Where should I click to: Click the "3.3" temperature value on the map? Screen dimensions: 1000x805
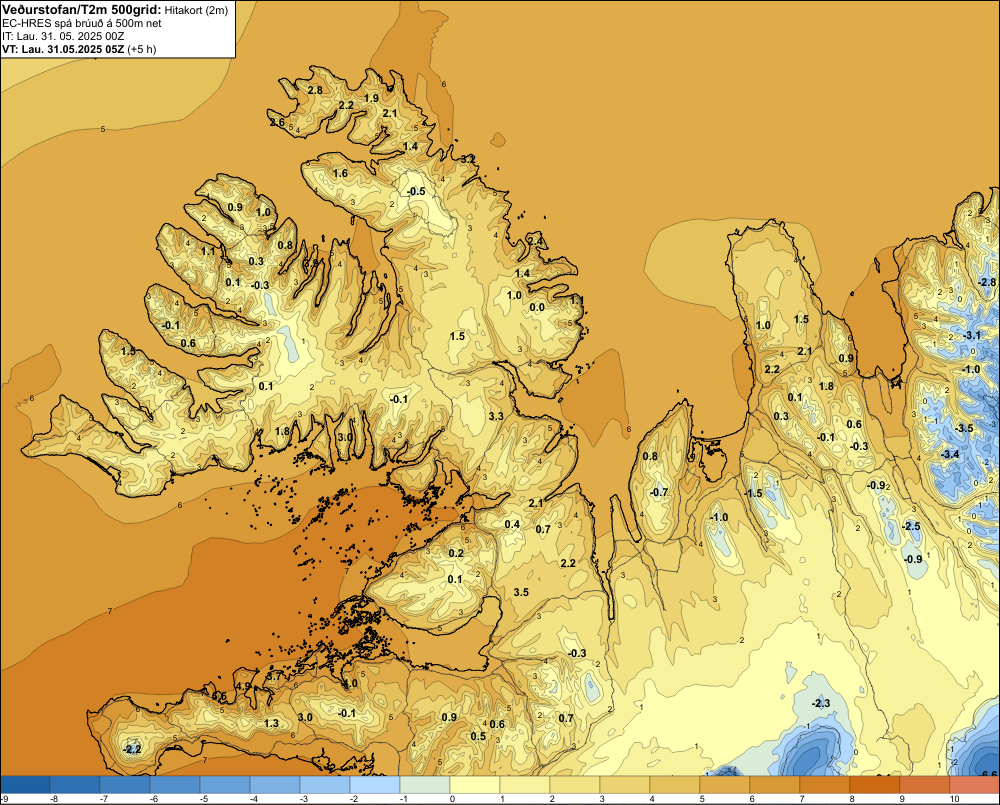(x=496, y=417)
